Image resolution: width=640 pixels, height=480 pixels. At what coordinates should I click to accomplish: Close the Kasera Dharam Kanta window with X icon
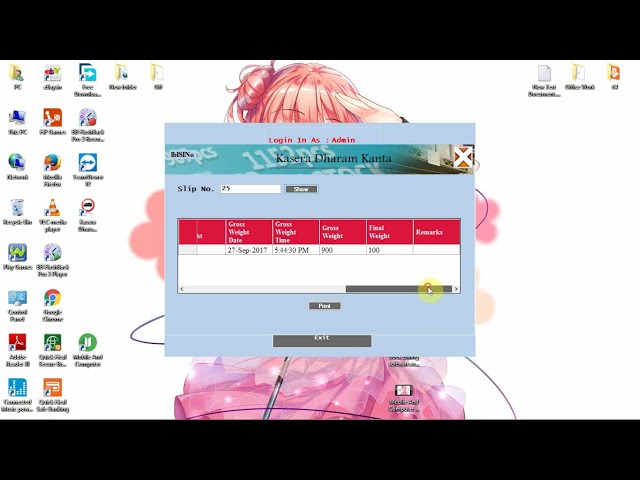point(463,158)
